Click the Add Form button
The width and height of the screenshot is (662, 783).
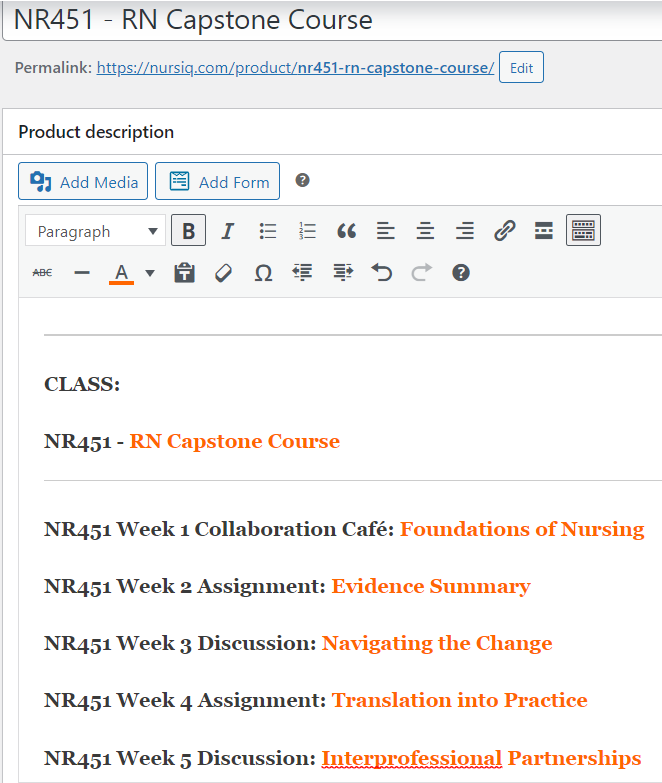click(x=217, y=182)
